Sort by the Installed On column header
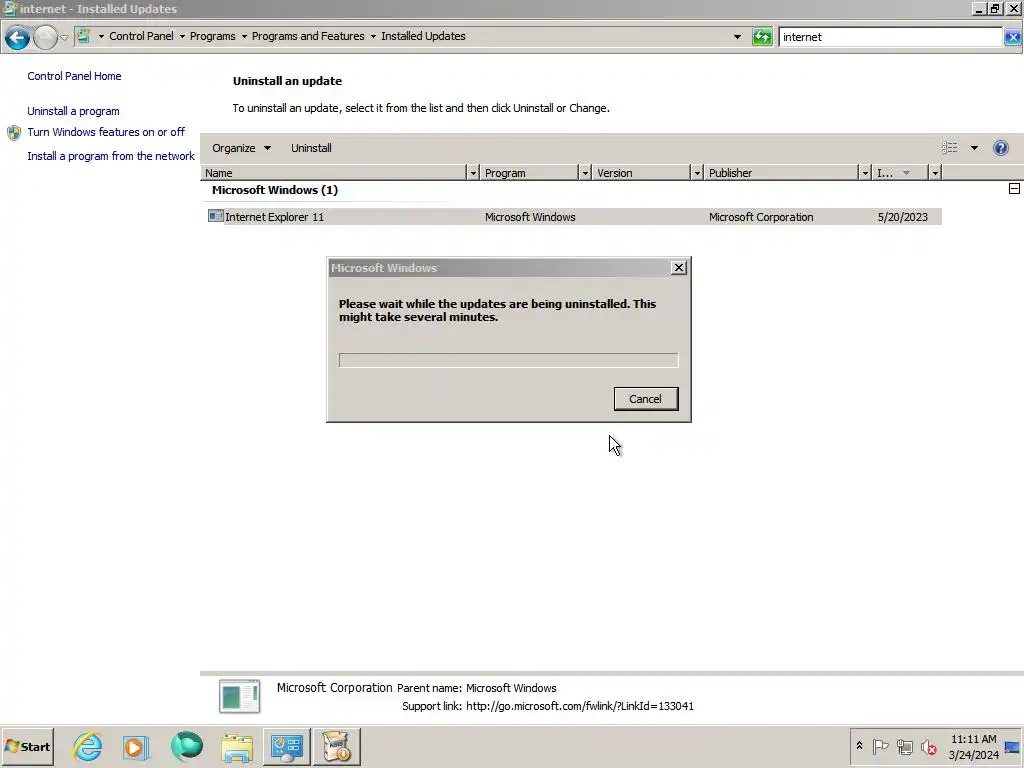 [x=901, y=173]
